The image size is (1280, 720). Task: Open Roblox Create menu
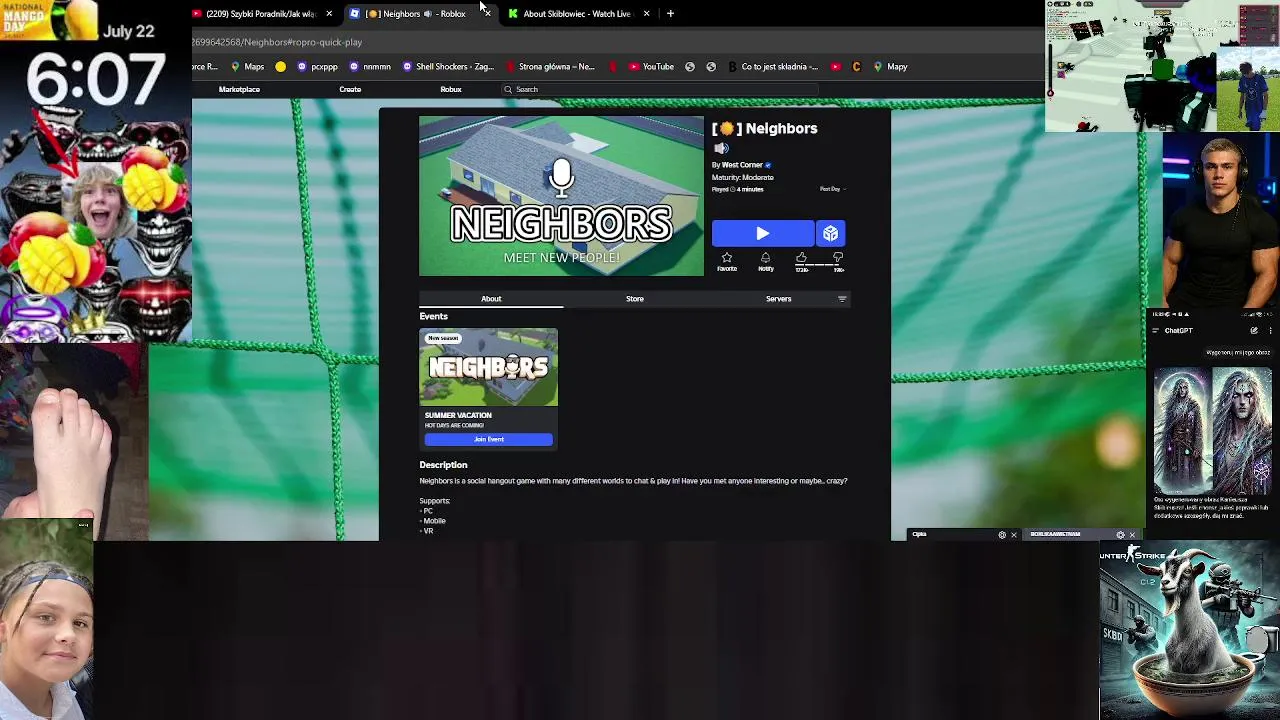coord(350,89)
